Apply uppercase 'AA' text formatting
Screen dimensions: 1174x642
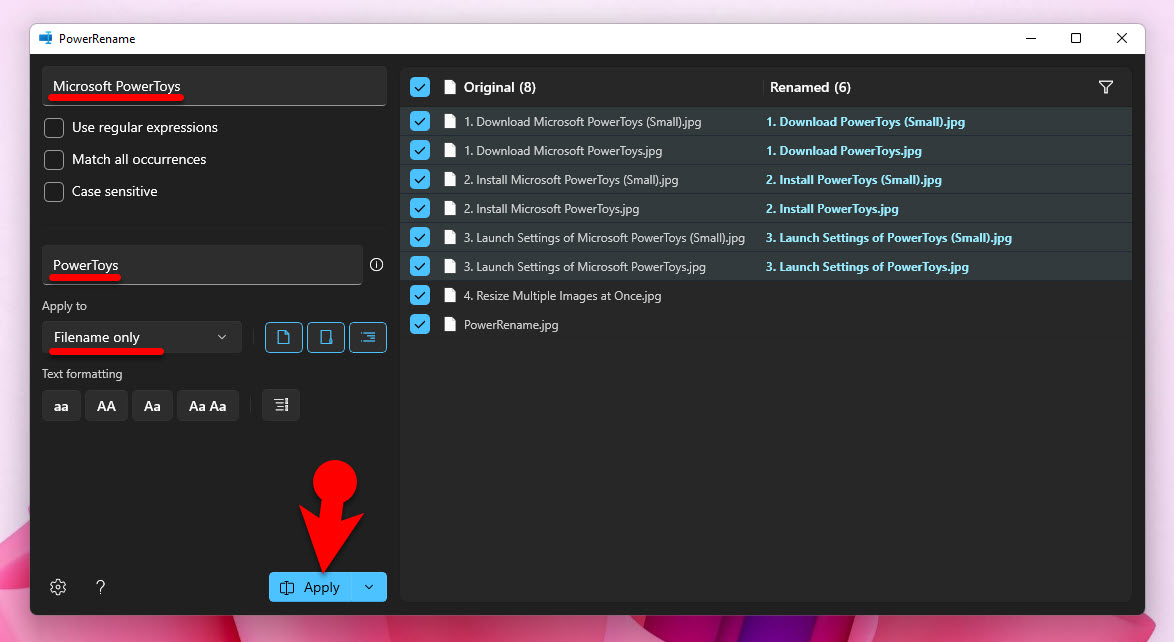point(106,406)
